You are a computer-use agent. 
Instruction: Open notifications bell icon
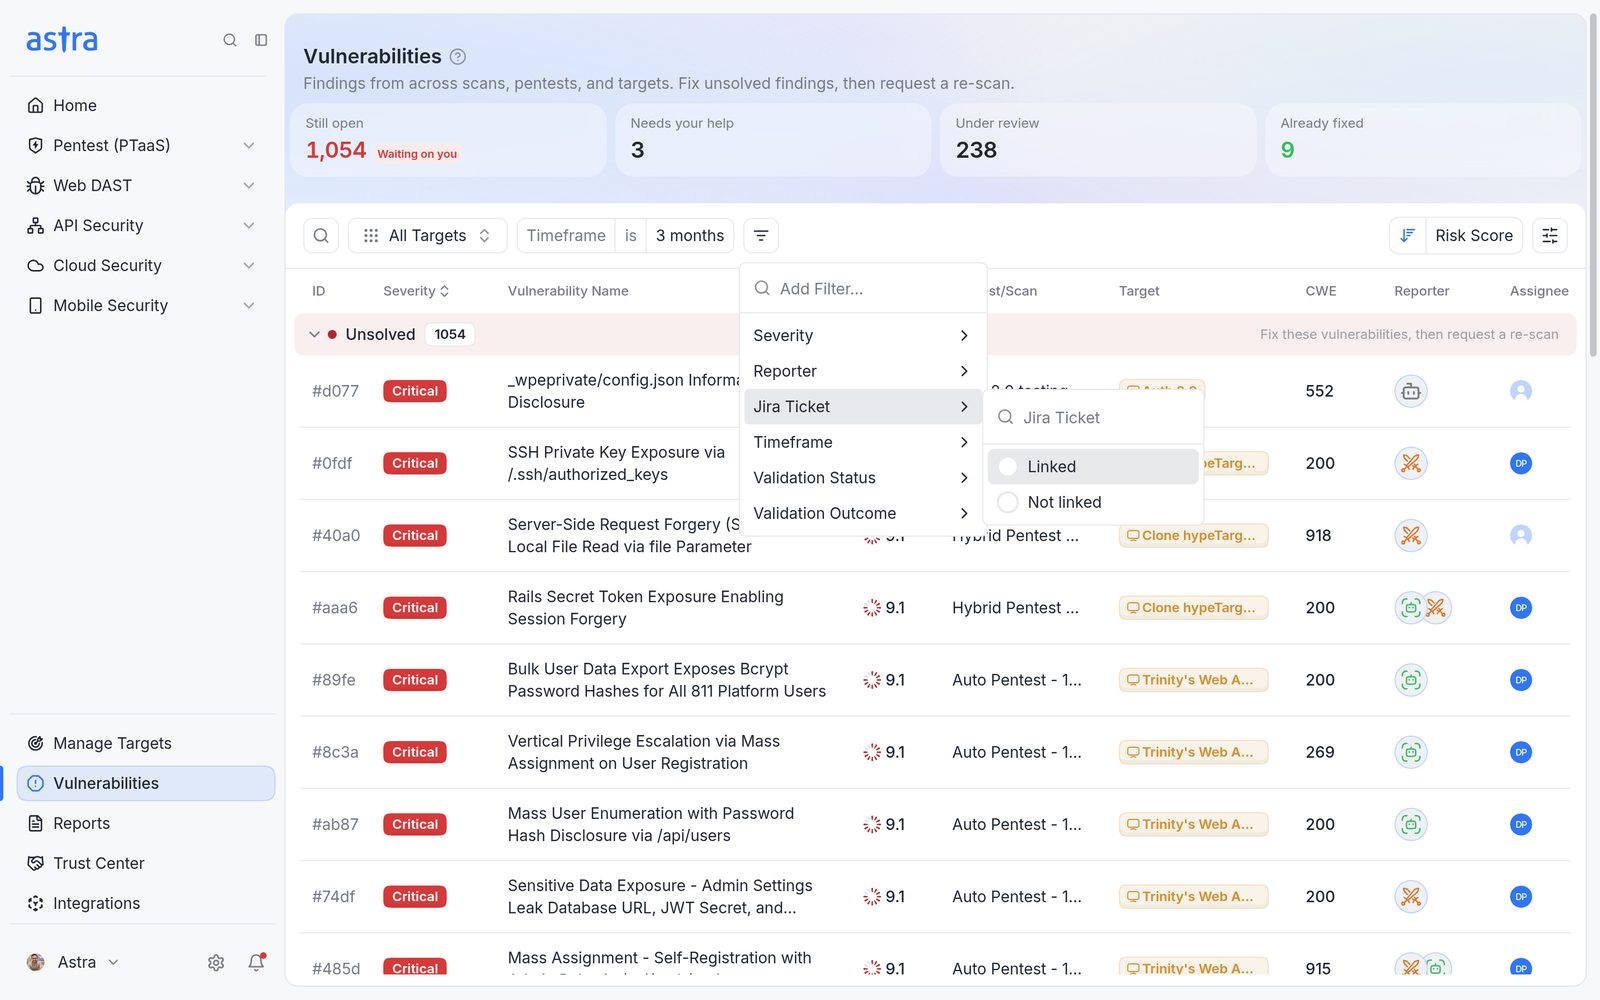(x=257, y=962)
